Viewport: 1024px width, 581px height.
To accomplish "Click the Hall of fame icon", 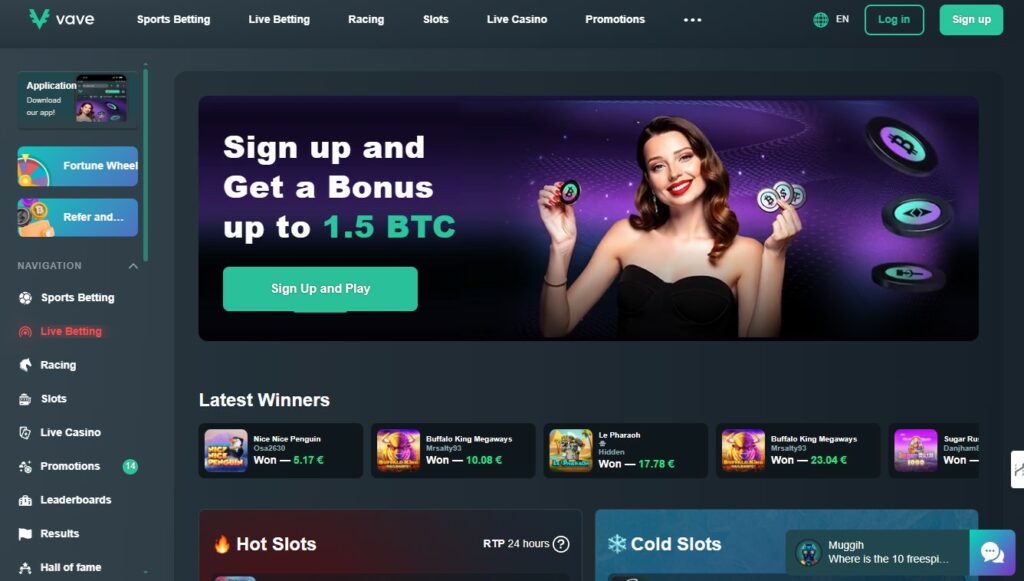I will pos(25,568).
